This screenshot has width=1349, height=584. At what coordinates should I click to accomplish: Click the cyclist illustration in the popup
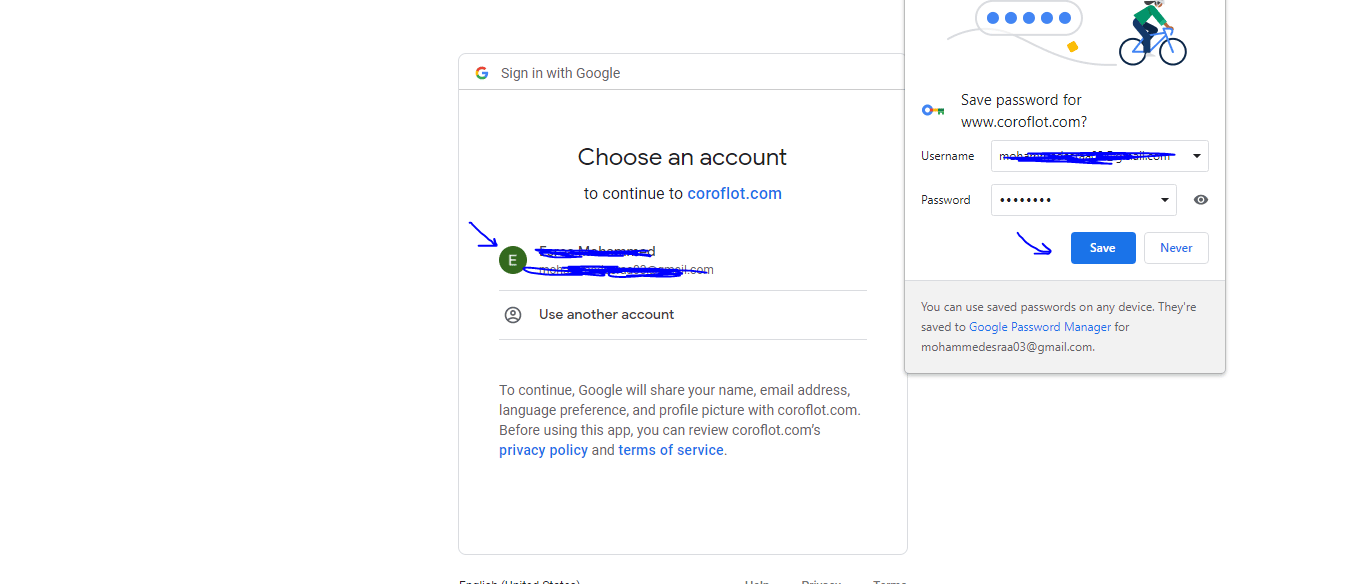click(x=1153, y=34)
